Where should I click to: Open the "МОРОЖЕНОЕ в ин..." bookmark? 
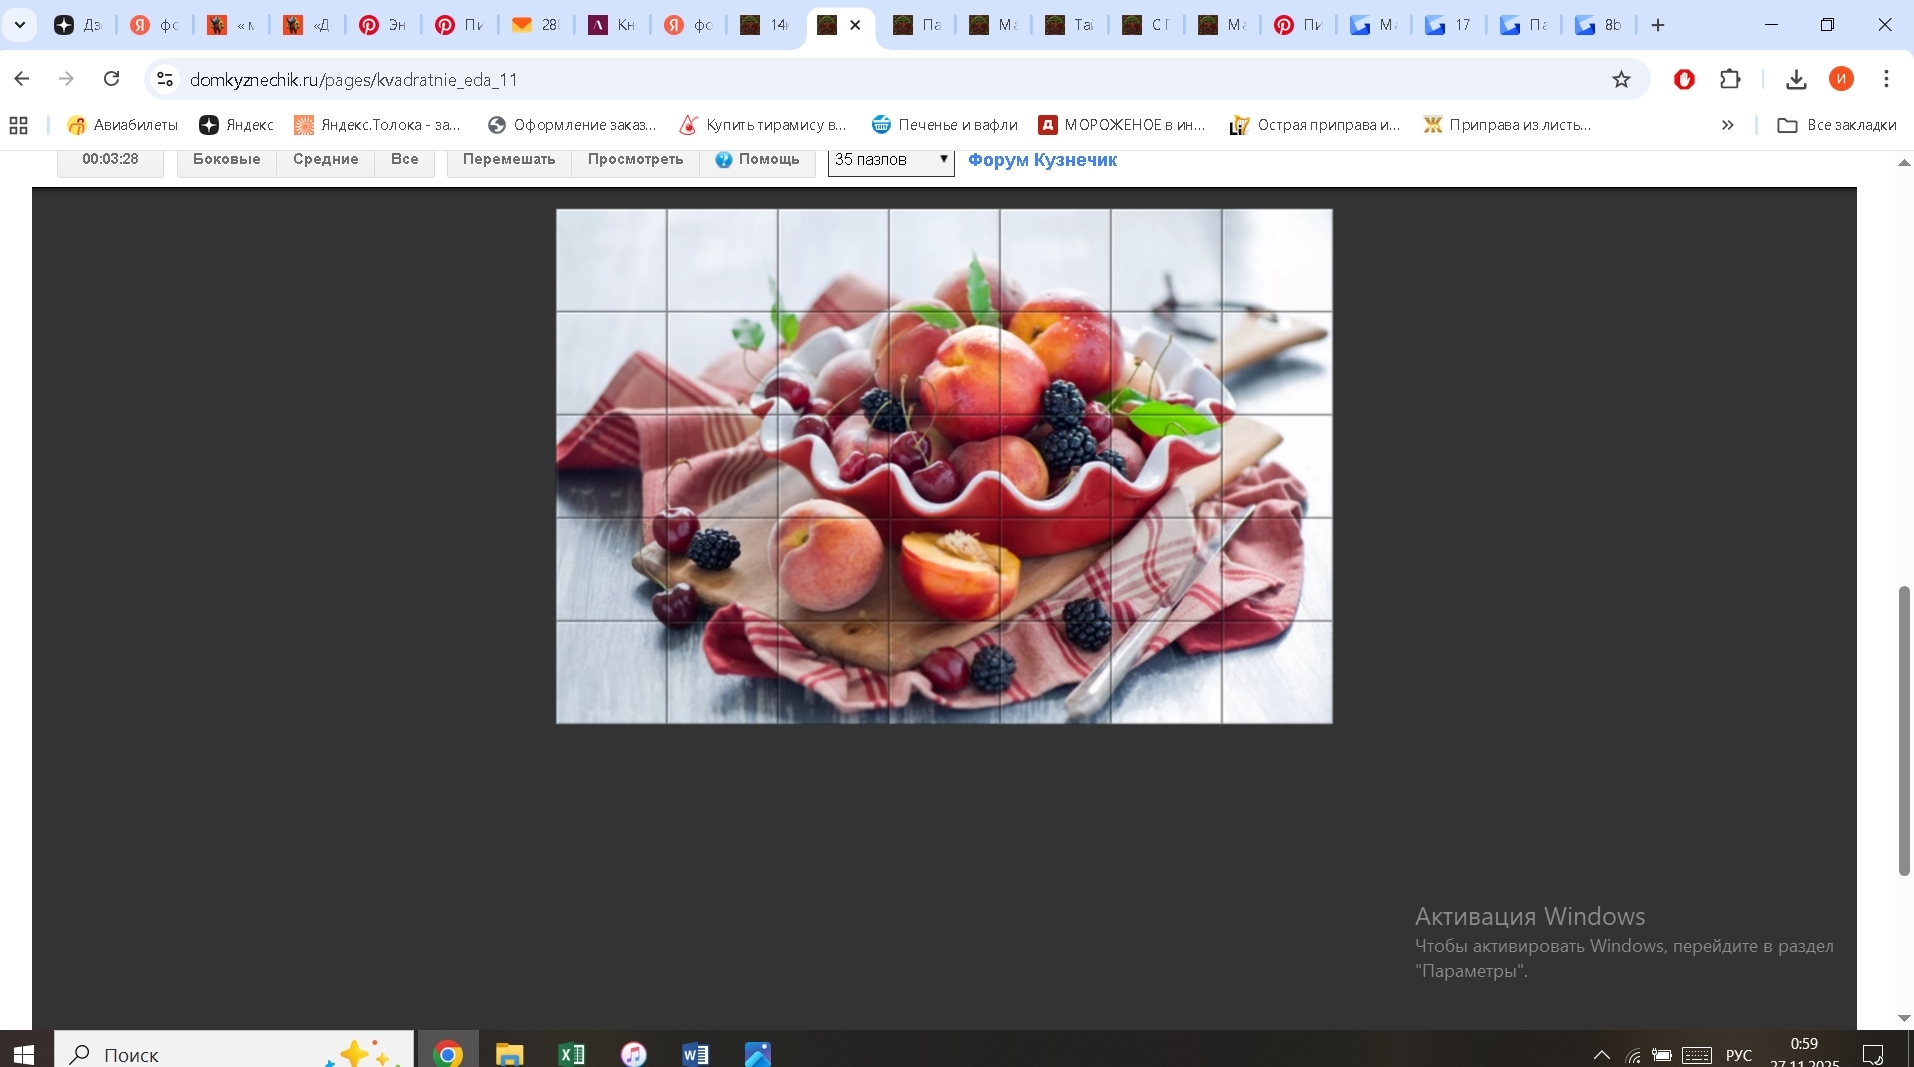1122,125
